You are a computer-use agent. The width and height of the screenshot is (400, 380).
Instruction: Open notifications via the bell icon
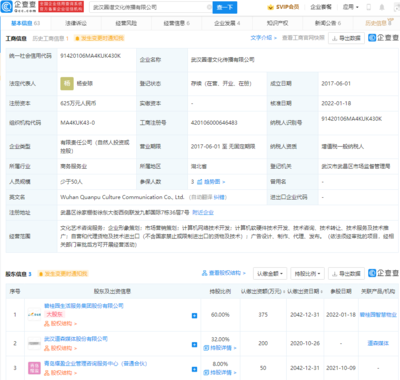(382, 7)
